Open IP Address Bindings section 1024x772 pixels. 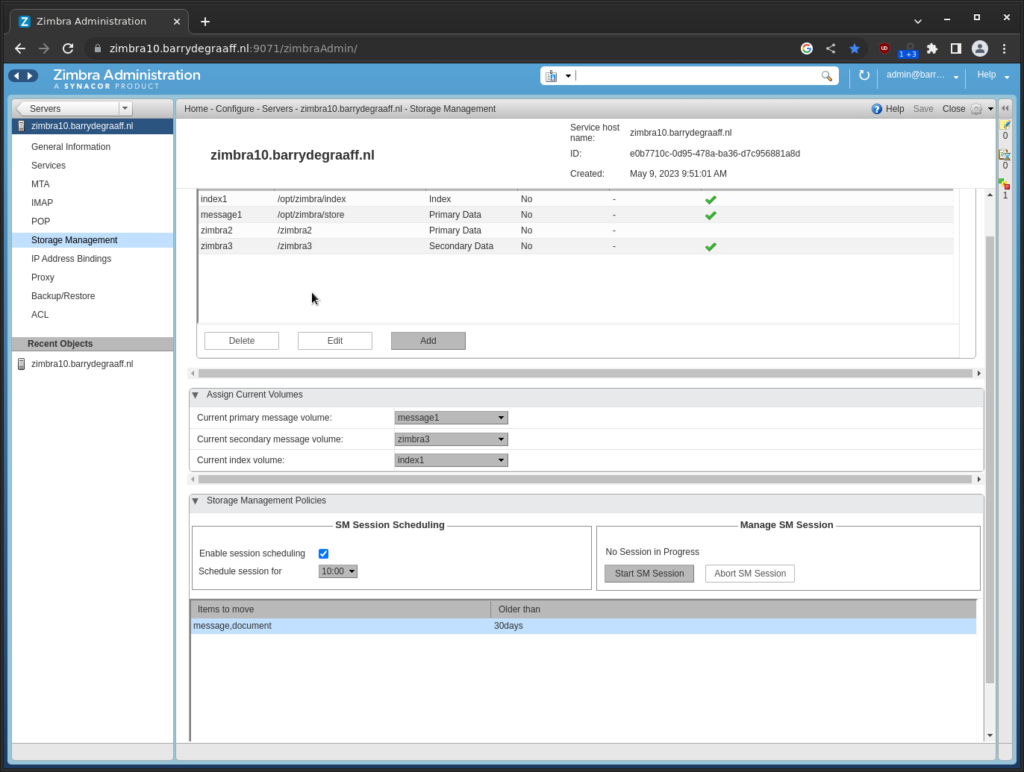pyautogui.click(x=71, y=259)
